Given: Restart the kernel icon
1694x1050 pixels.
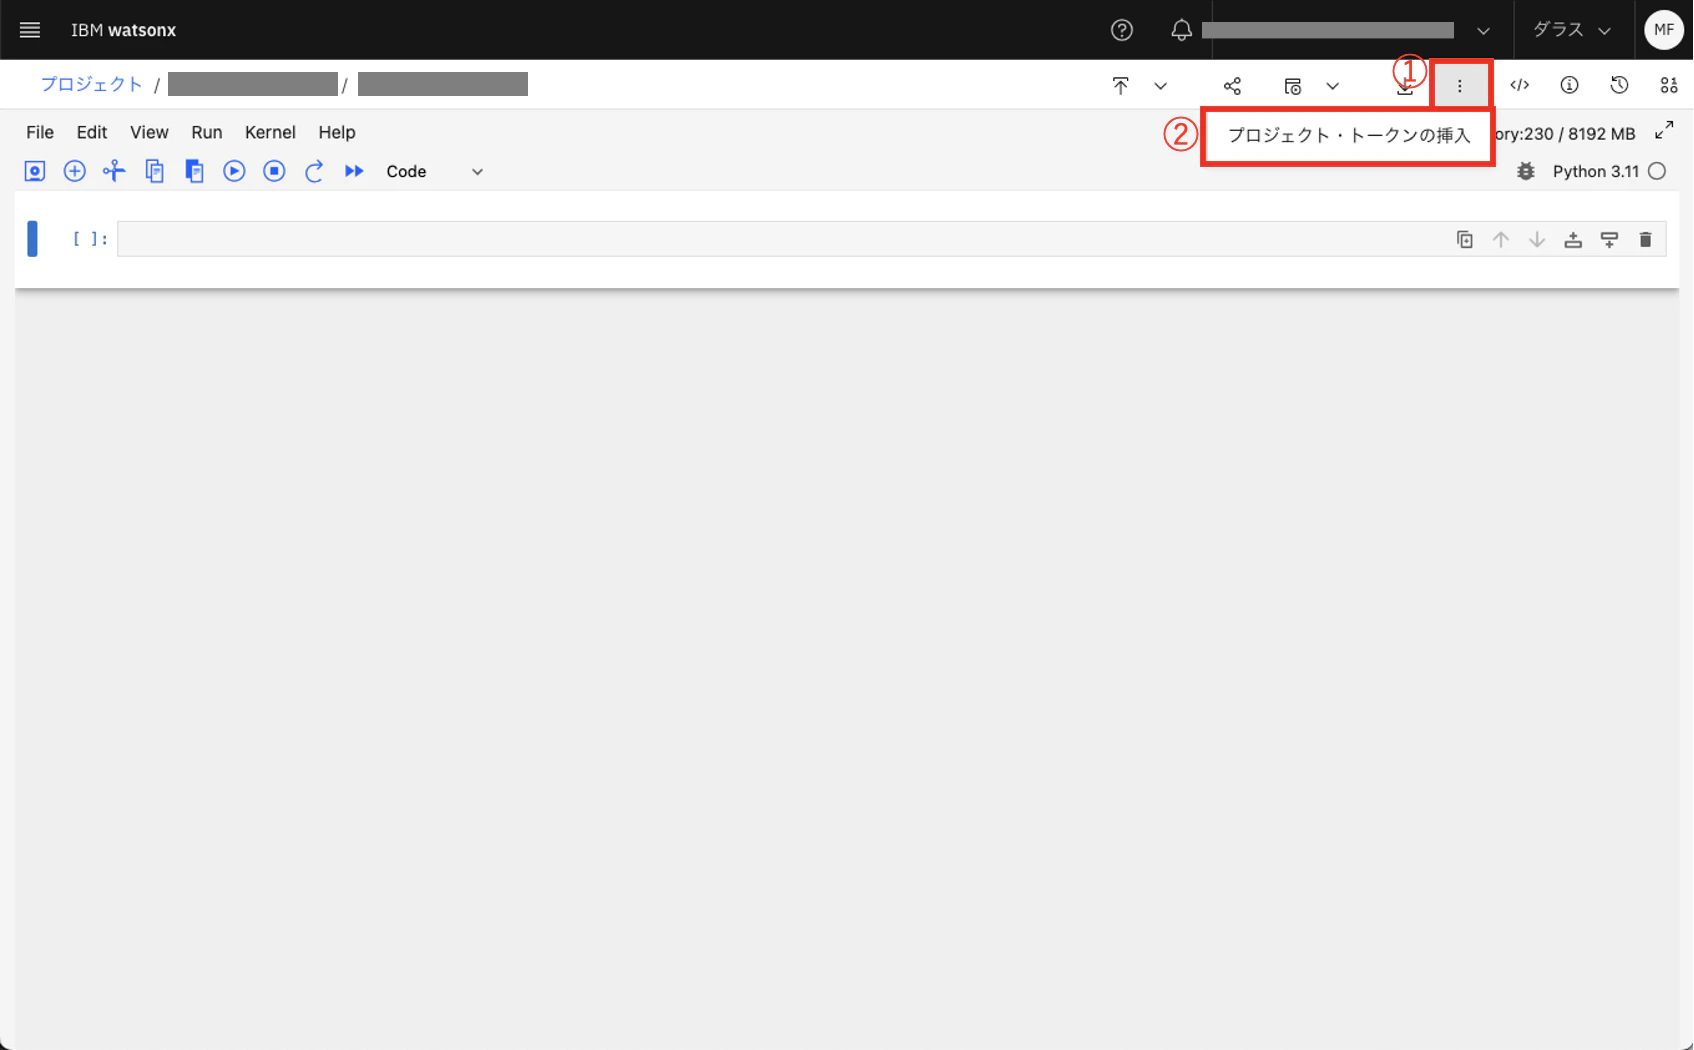Looking at the screenshot, I should pos(314,171).
